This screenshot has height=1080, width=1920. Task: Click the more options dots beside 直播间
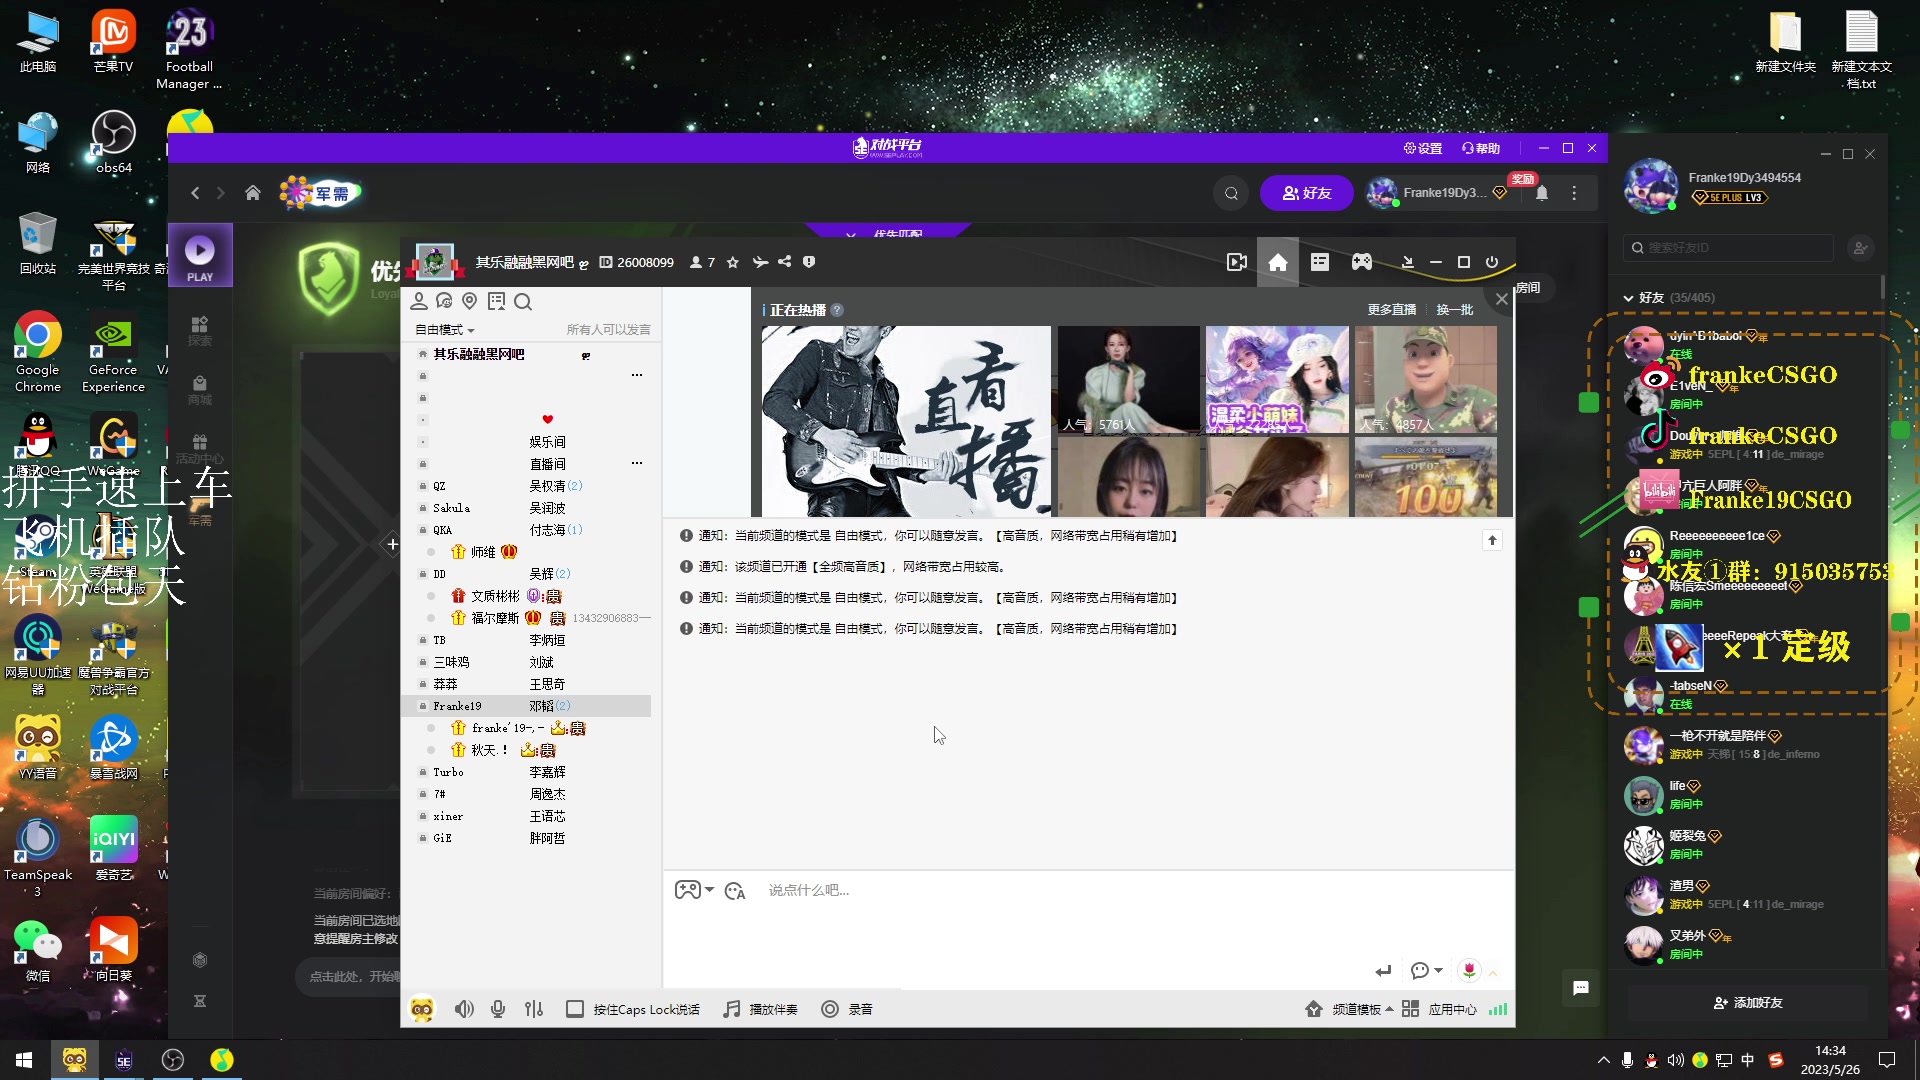point(637,463)
